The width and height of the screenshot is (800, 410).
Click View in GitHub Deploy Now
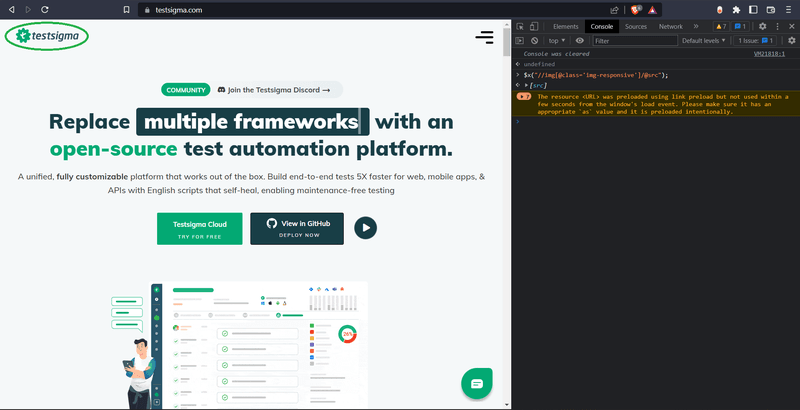coord(297,228)
